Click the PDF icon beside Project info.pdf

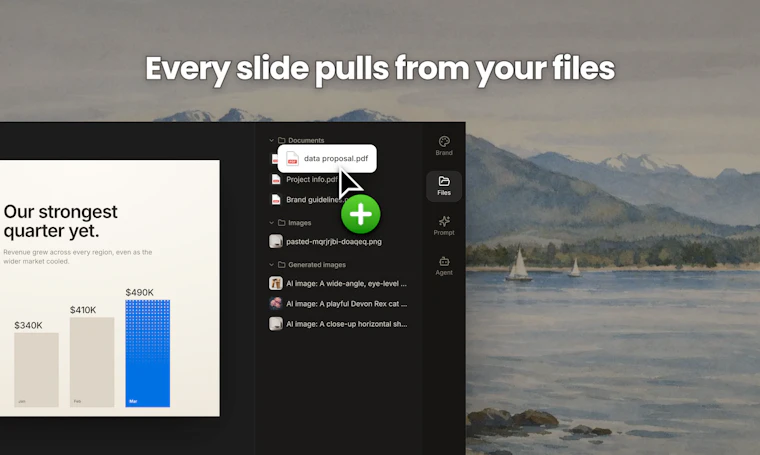[x=276, y=180]
